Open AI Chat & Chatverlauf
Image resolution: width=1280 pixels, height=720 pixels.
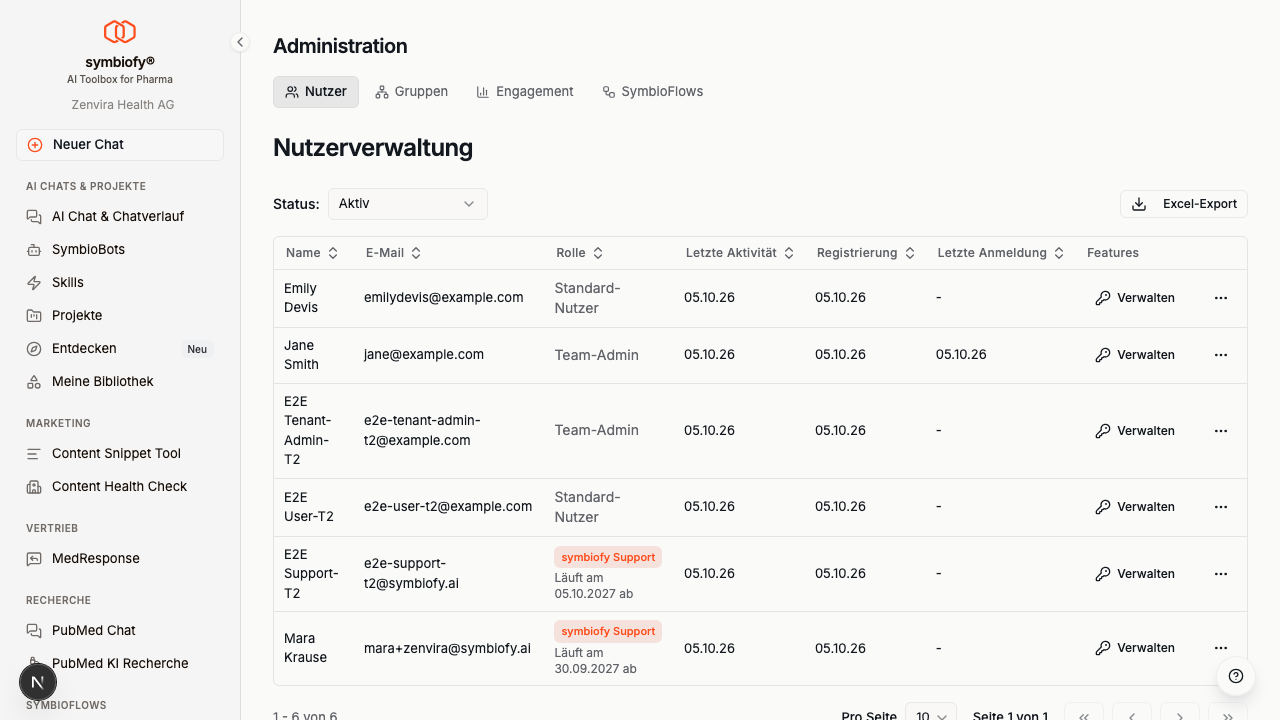[x=120, y=217]
